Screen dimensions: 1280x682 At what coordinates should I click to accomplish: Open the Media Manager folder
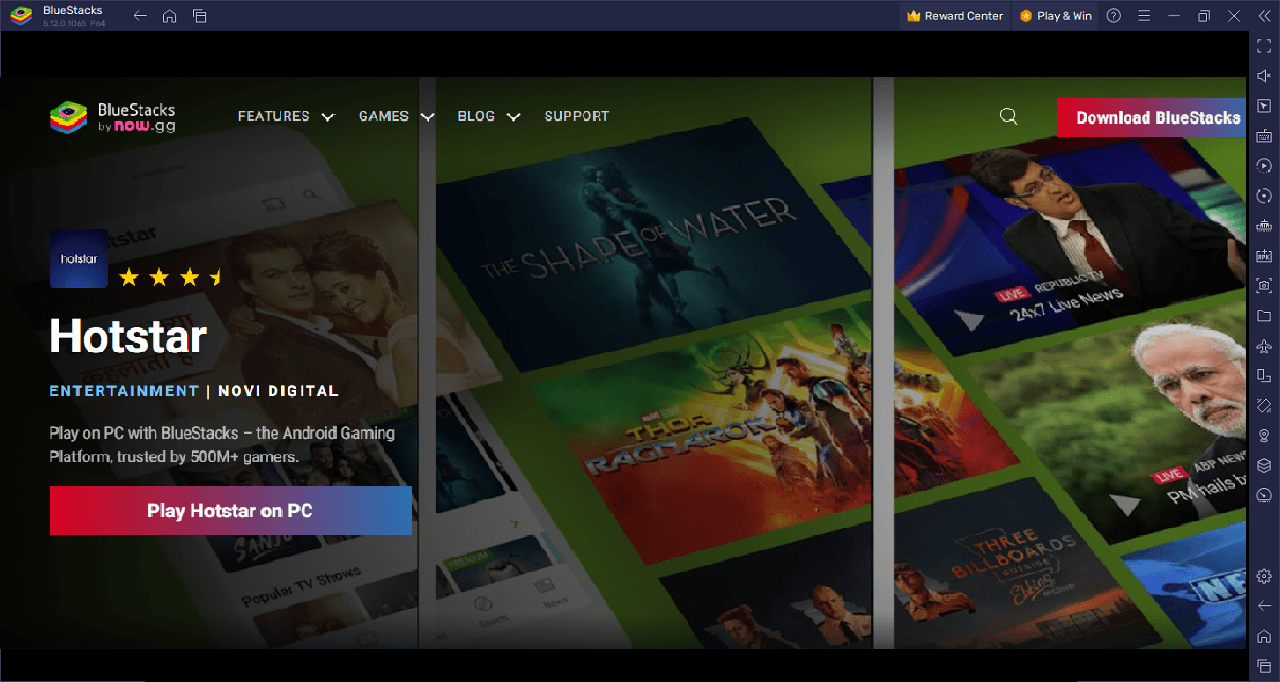pos(1263,315)
